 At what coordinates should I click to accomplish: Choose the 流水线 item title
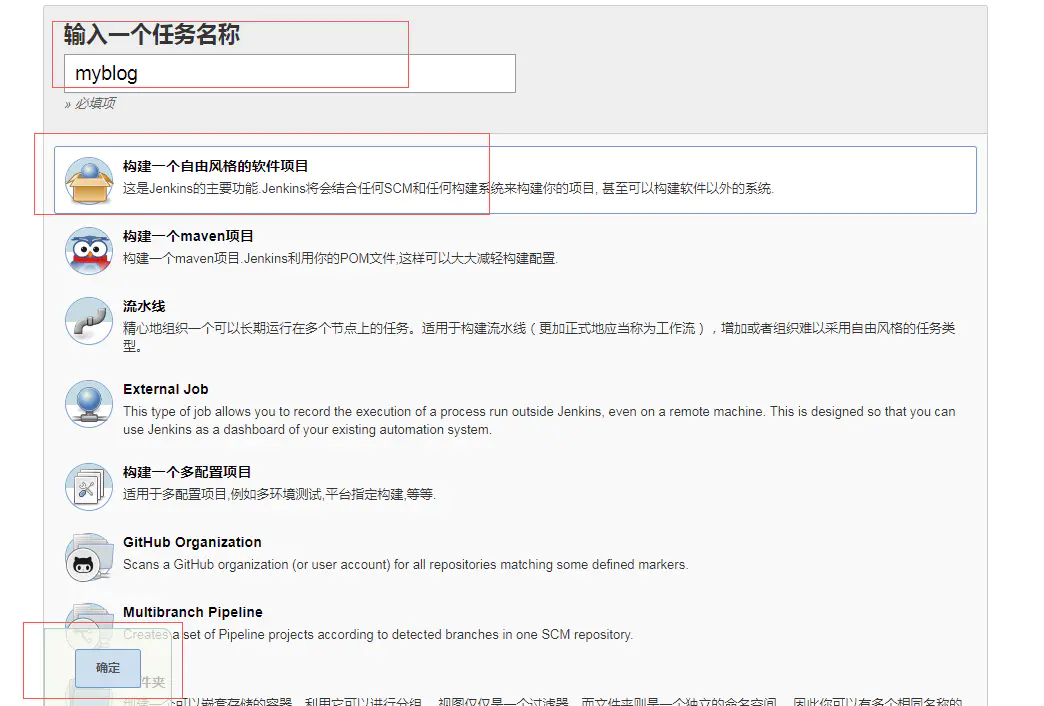144,306
